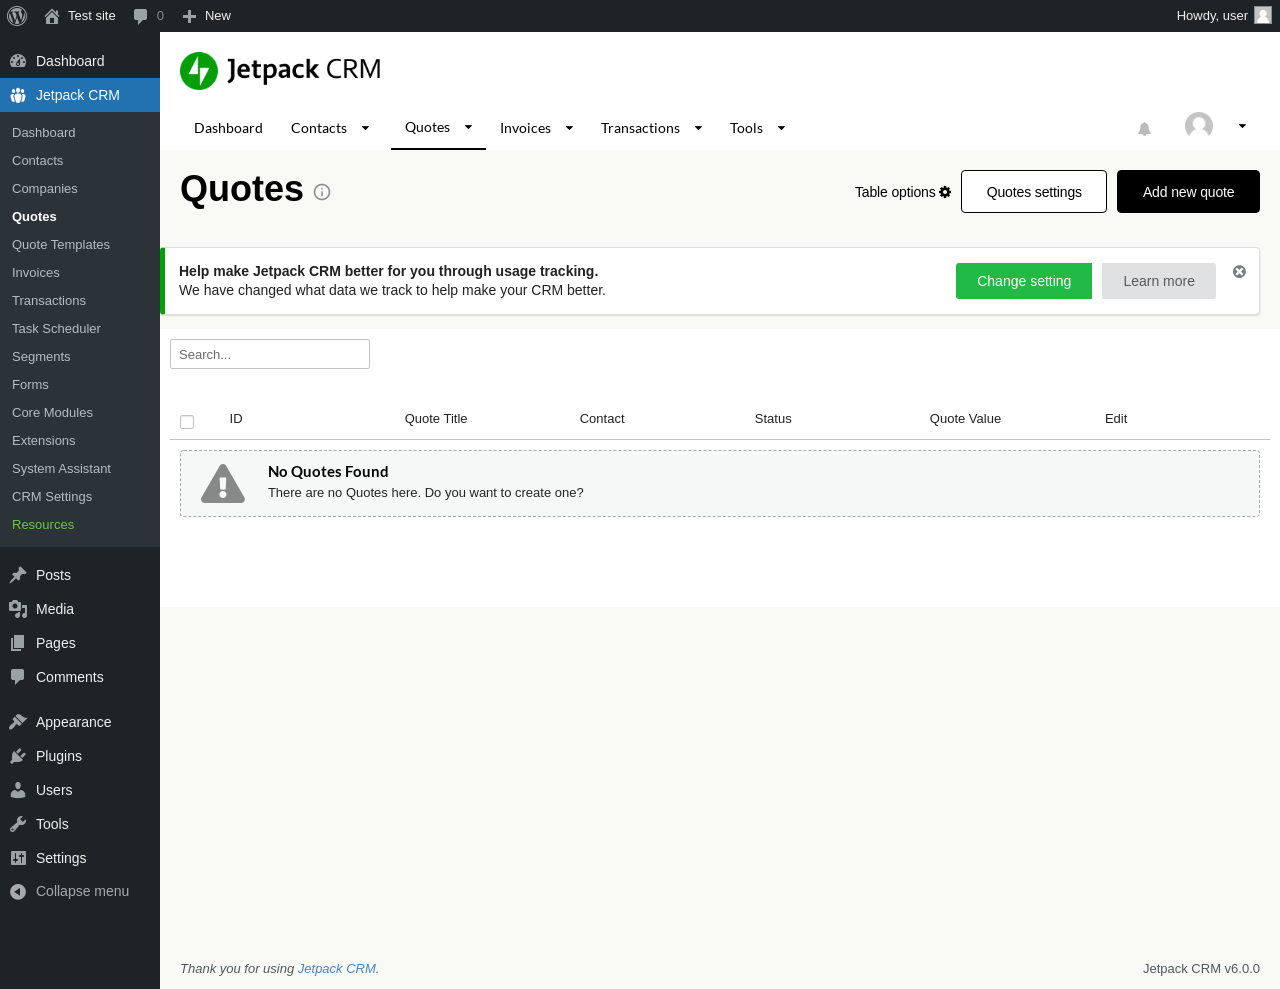Click the Jetpack CRM sidebar people icon

tap(18, 95)
